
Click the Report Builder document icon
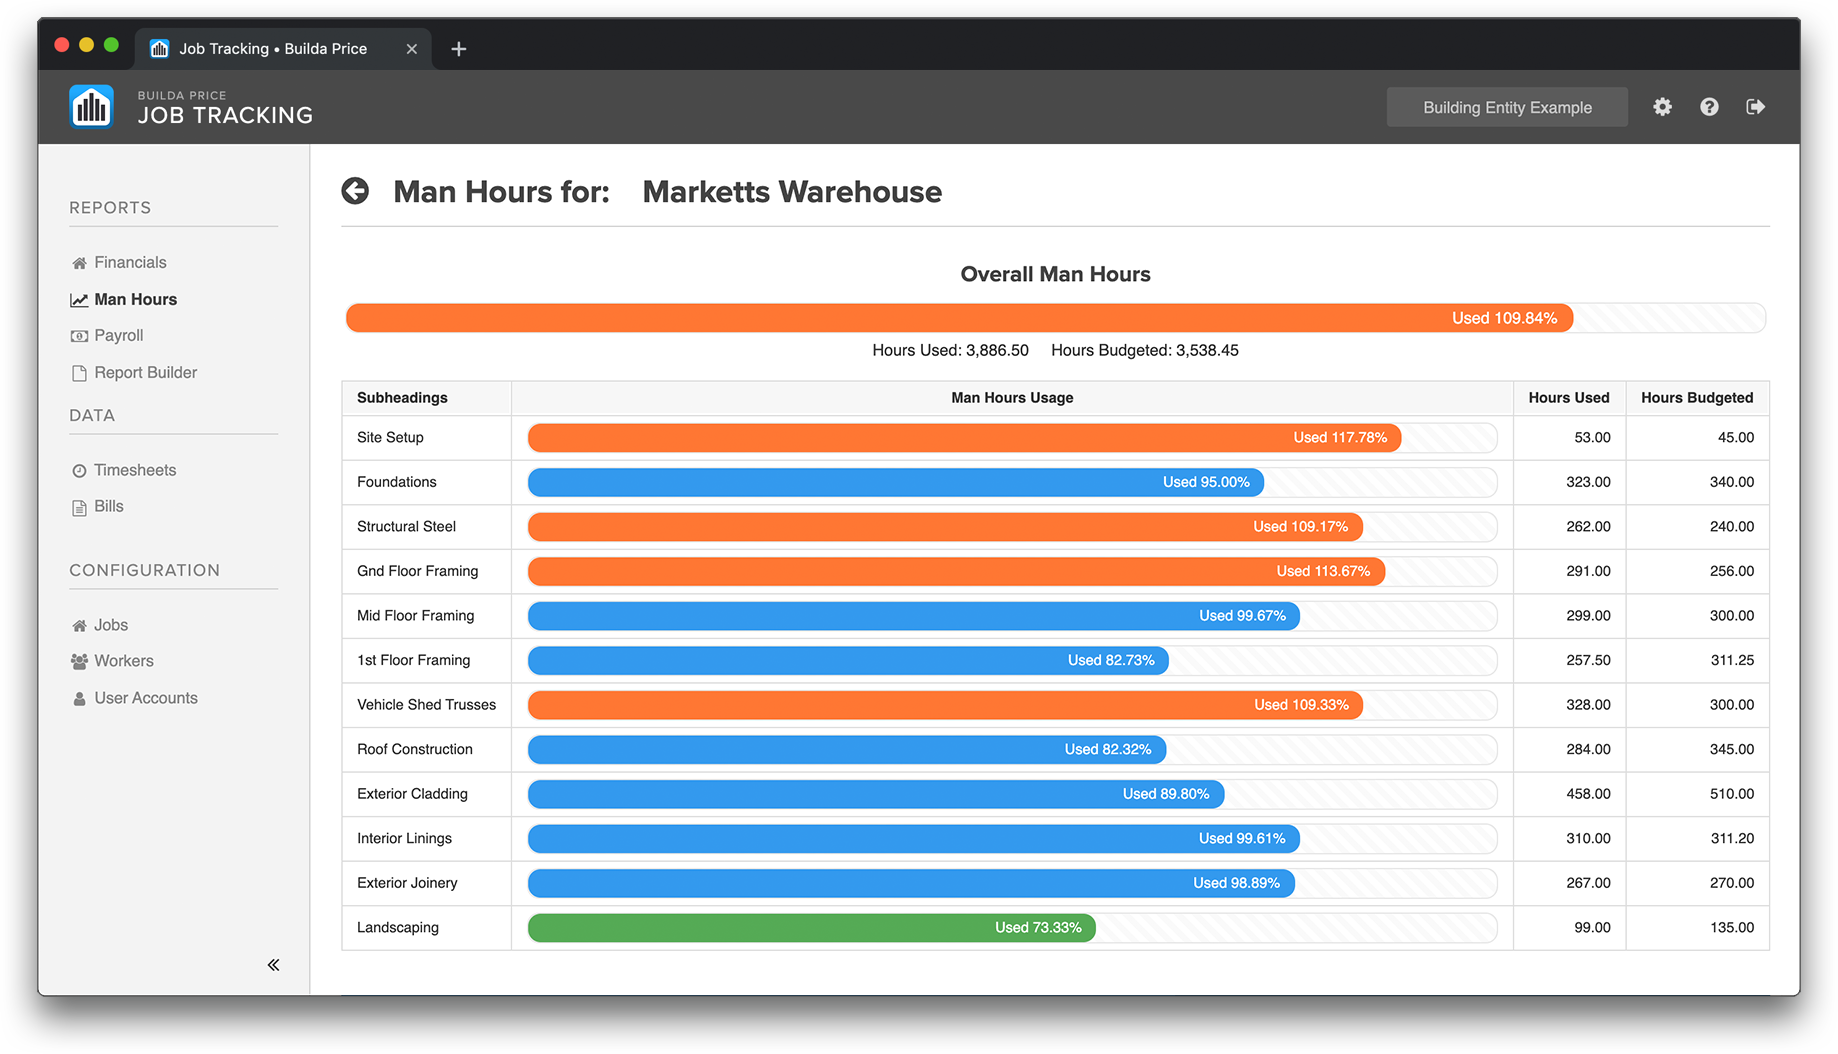pos(79,373)
